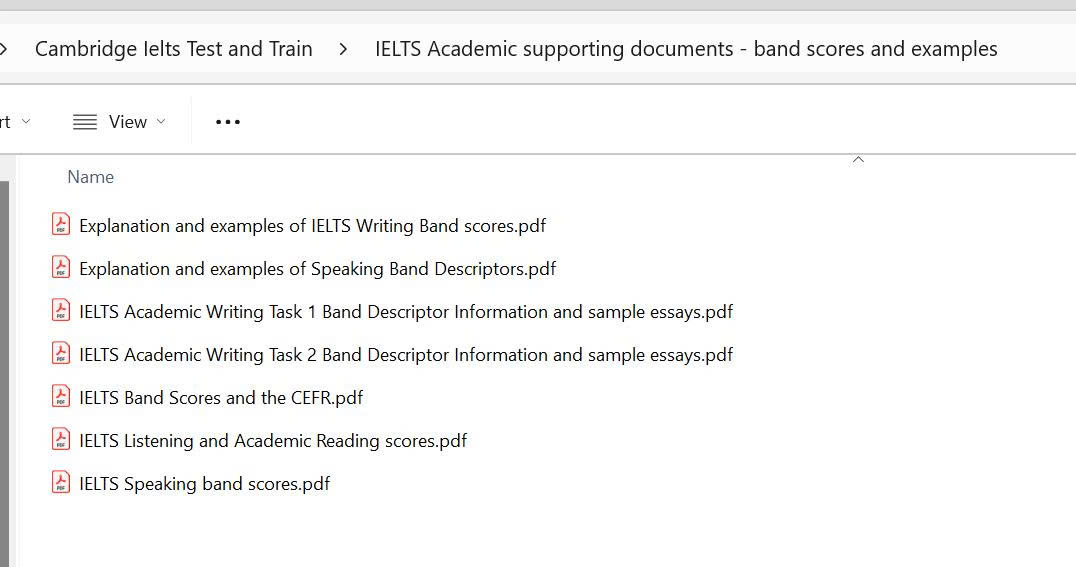1076x567 pixels.
Task: Click the upward sort caret above the list
Action: click(858, 160)
